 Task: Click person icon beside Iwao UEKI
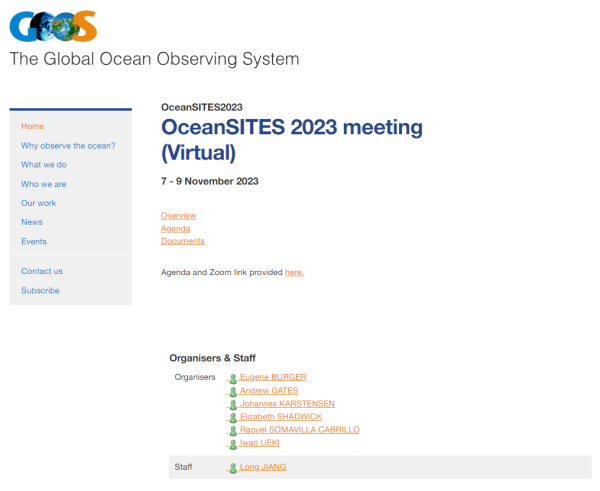[x=233, y=444]
